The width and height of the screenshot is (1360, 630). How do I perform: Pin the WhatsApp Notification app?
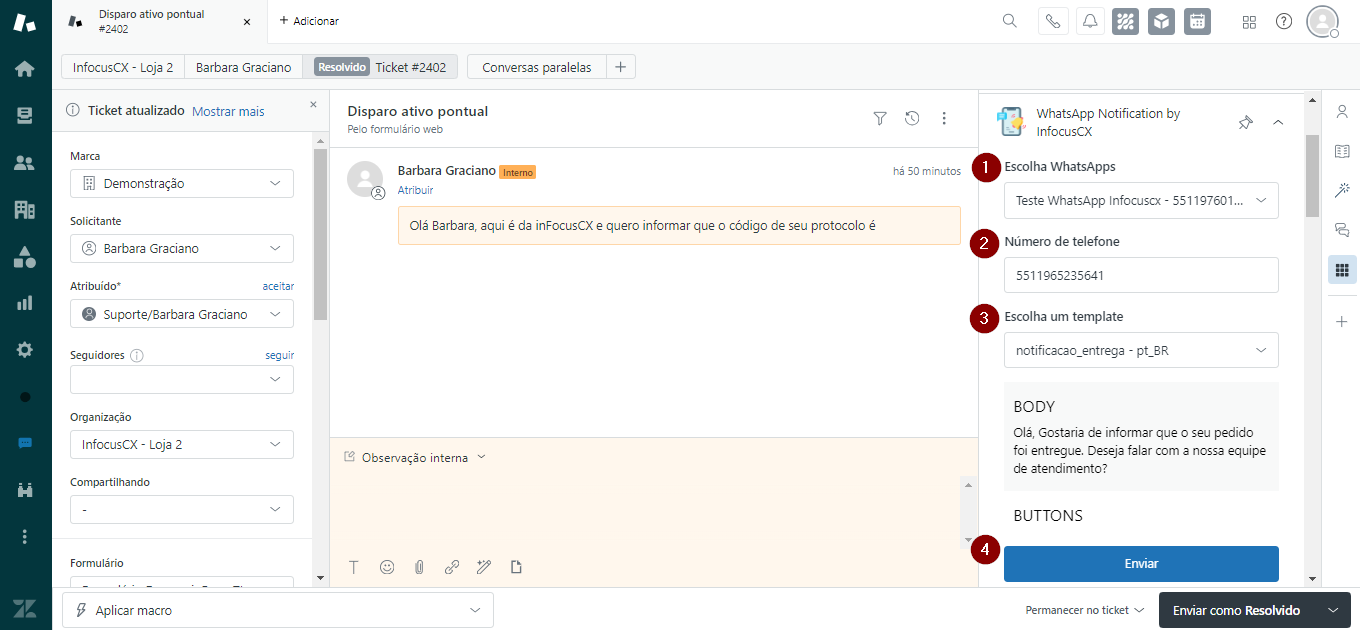point(1245,122)
